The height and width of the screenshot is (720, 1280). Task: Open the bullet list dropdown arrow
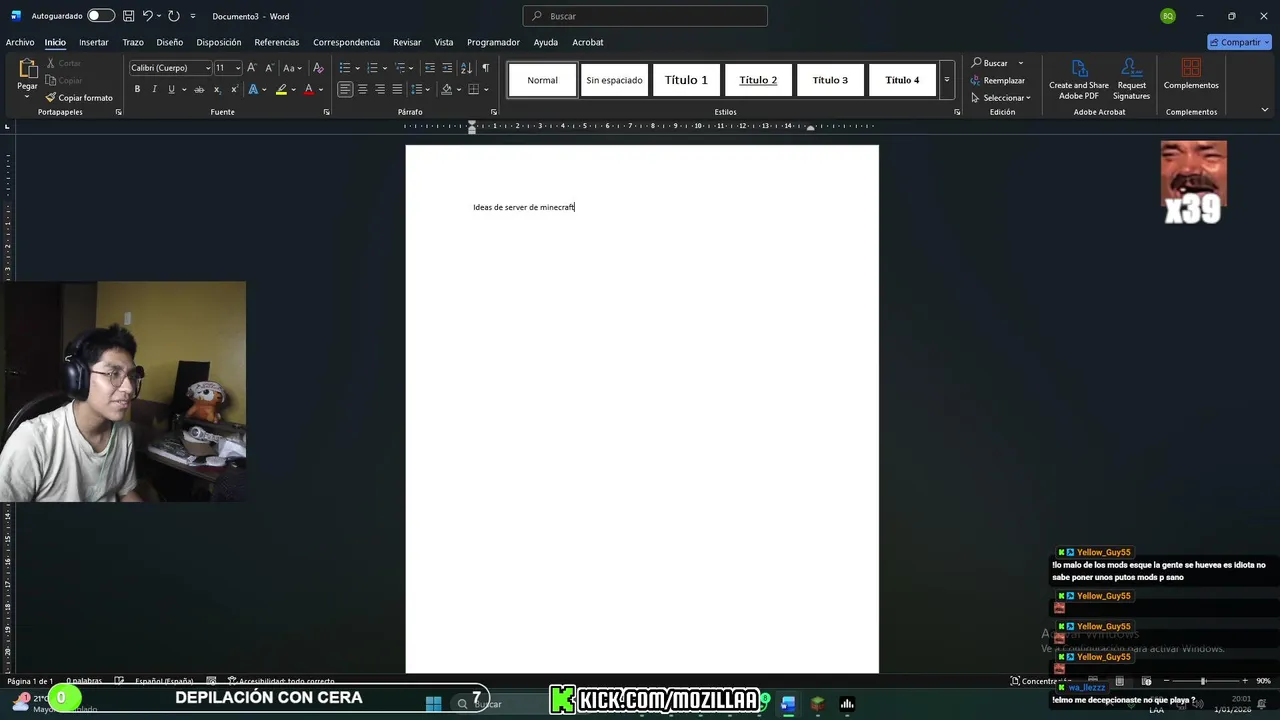(357, 68)
